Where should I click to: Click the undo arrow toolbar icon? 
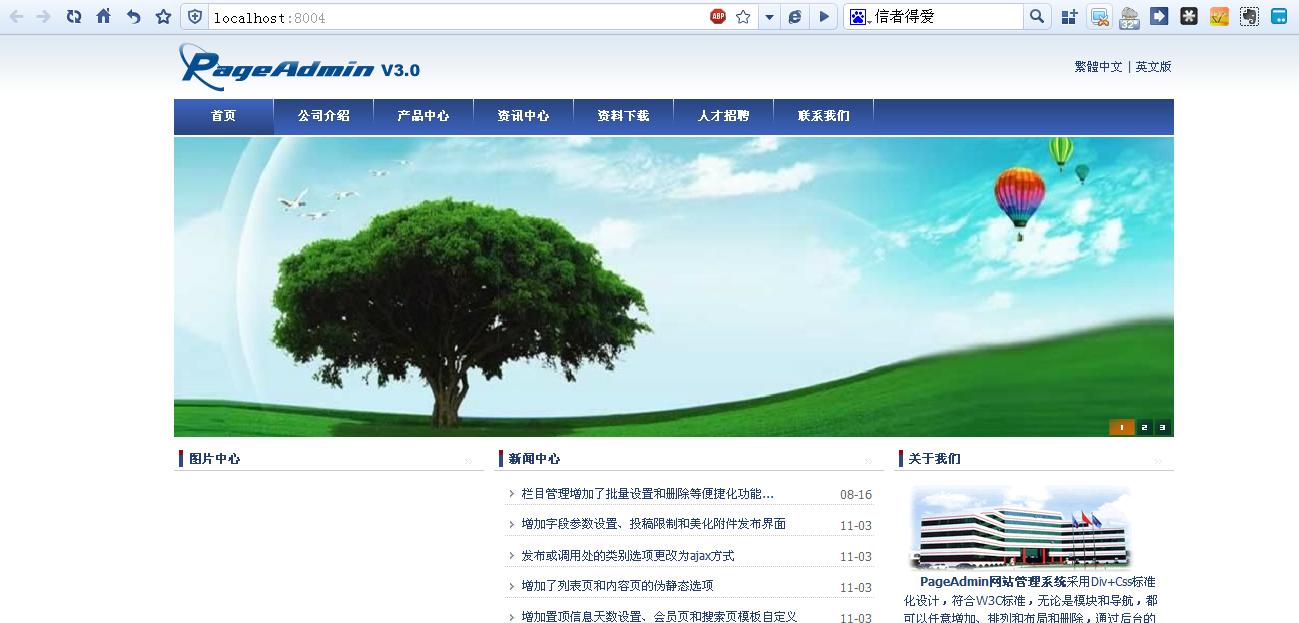tap(133, 16)
